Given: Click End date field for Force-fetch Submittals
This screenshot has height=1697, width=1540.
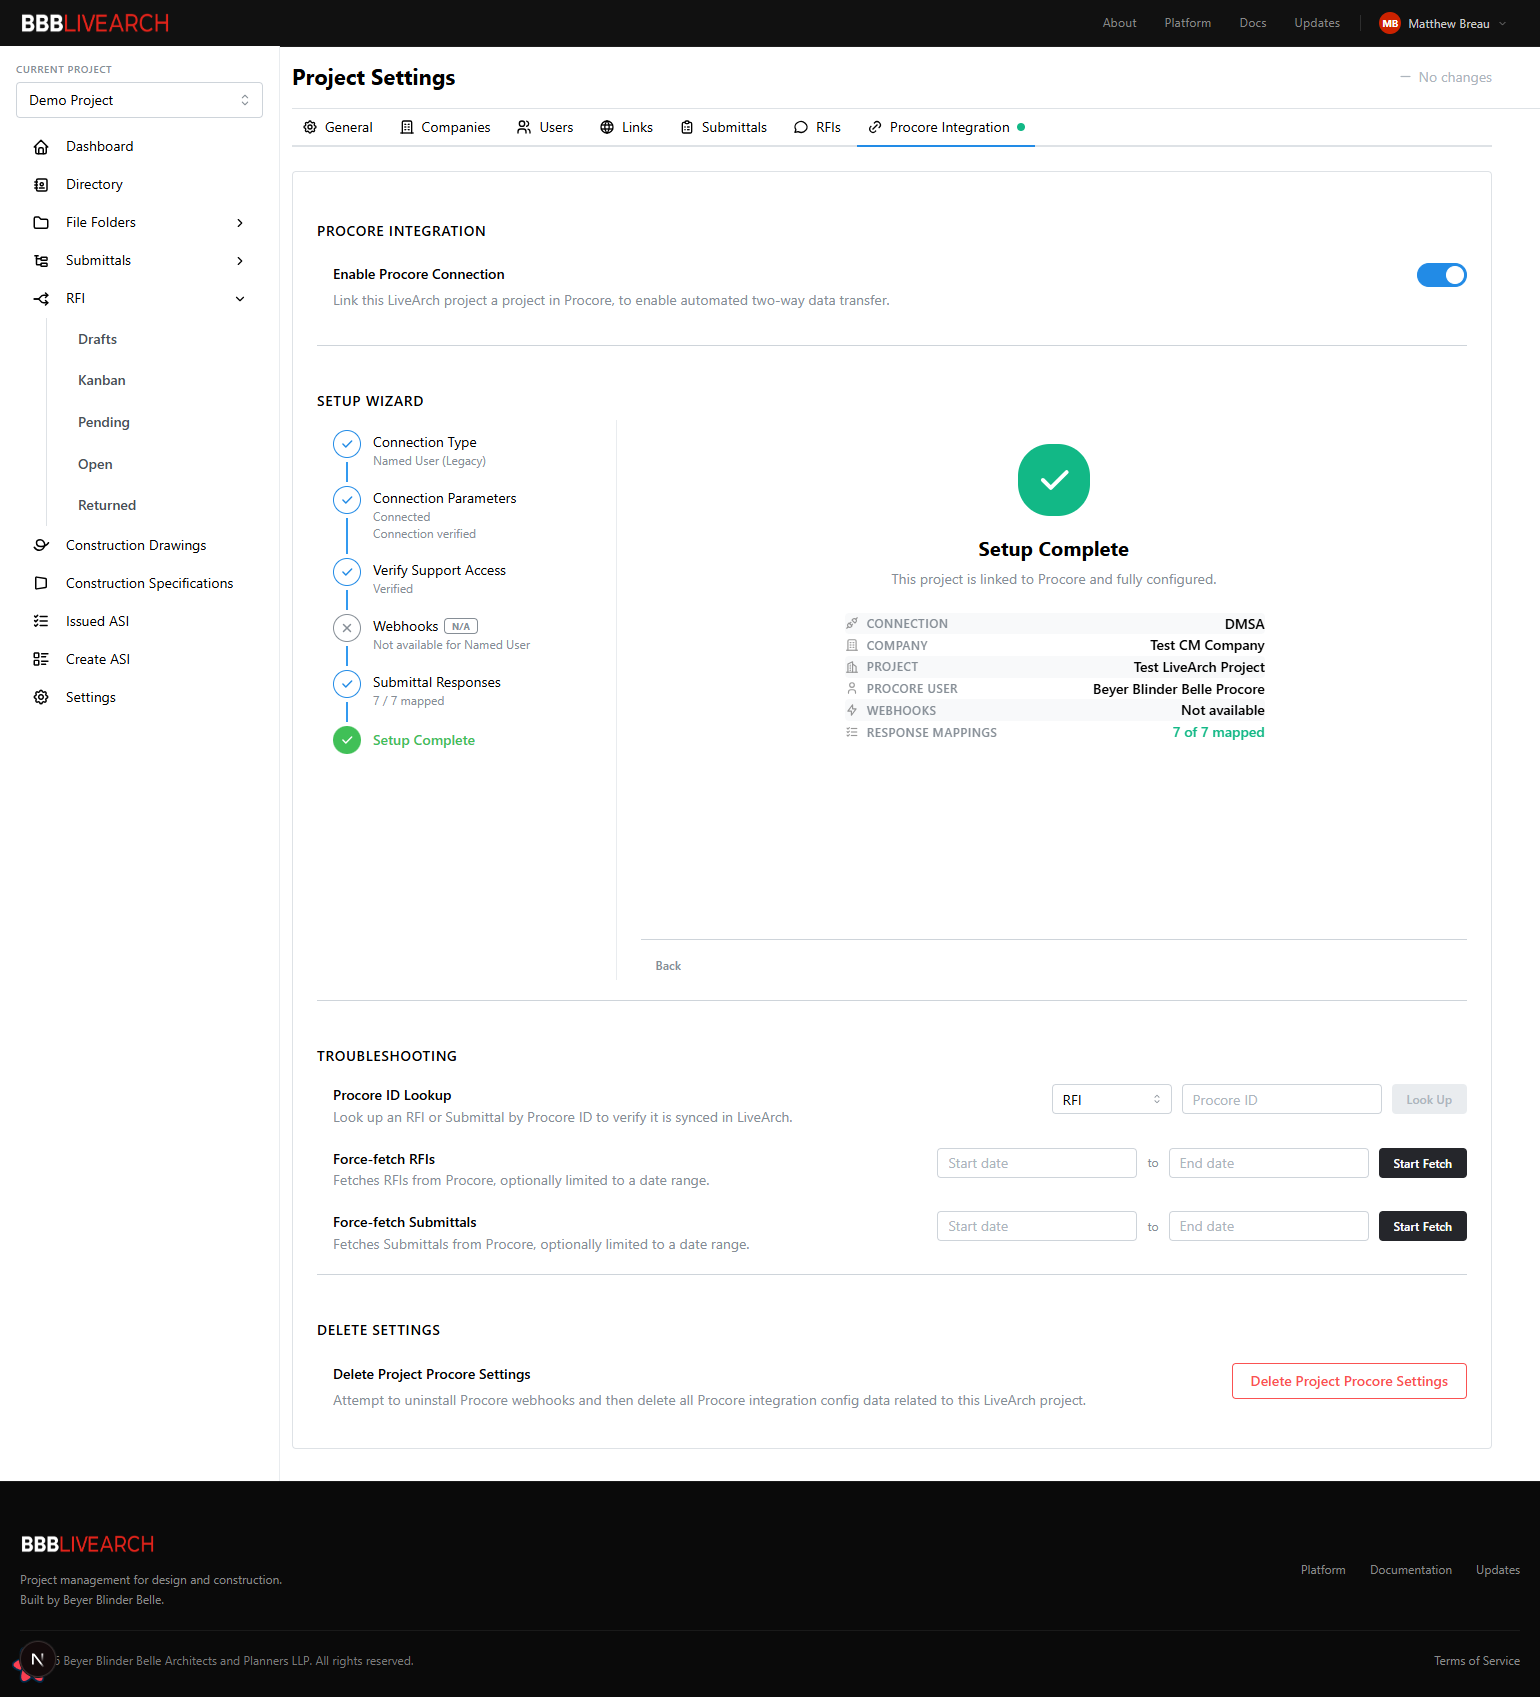Looking at the screenshot, I should point(1268,1226).
